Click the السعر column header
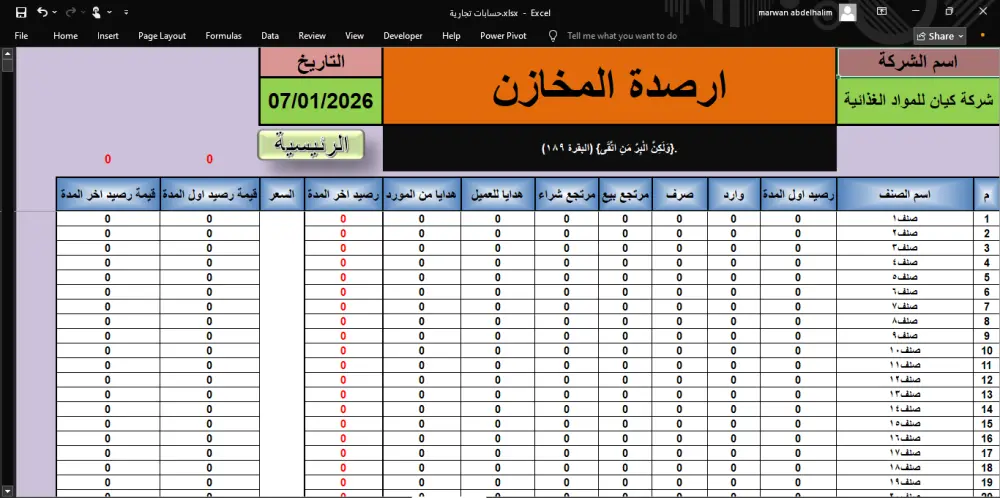Image resolution: width=1000 pixels, height=498 pixels. (x=282, y=194)
